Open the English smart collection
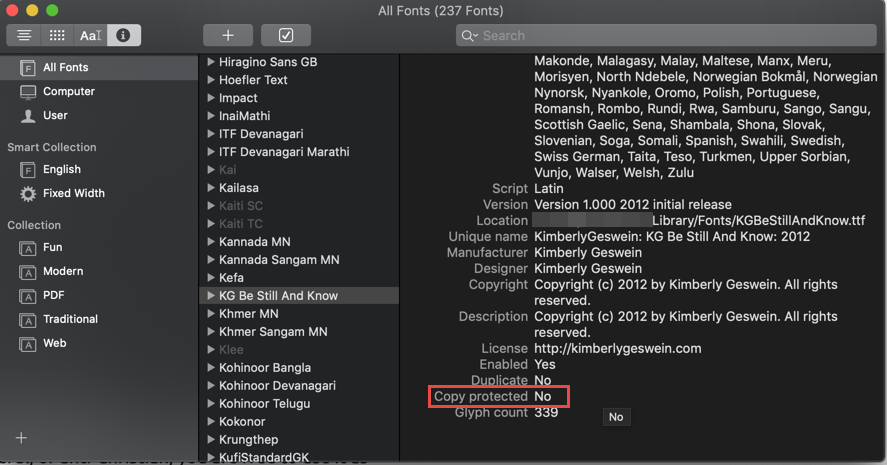The width and height of the screenshot is (887, 465). pos(61,170)
